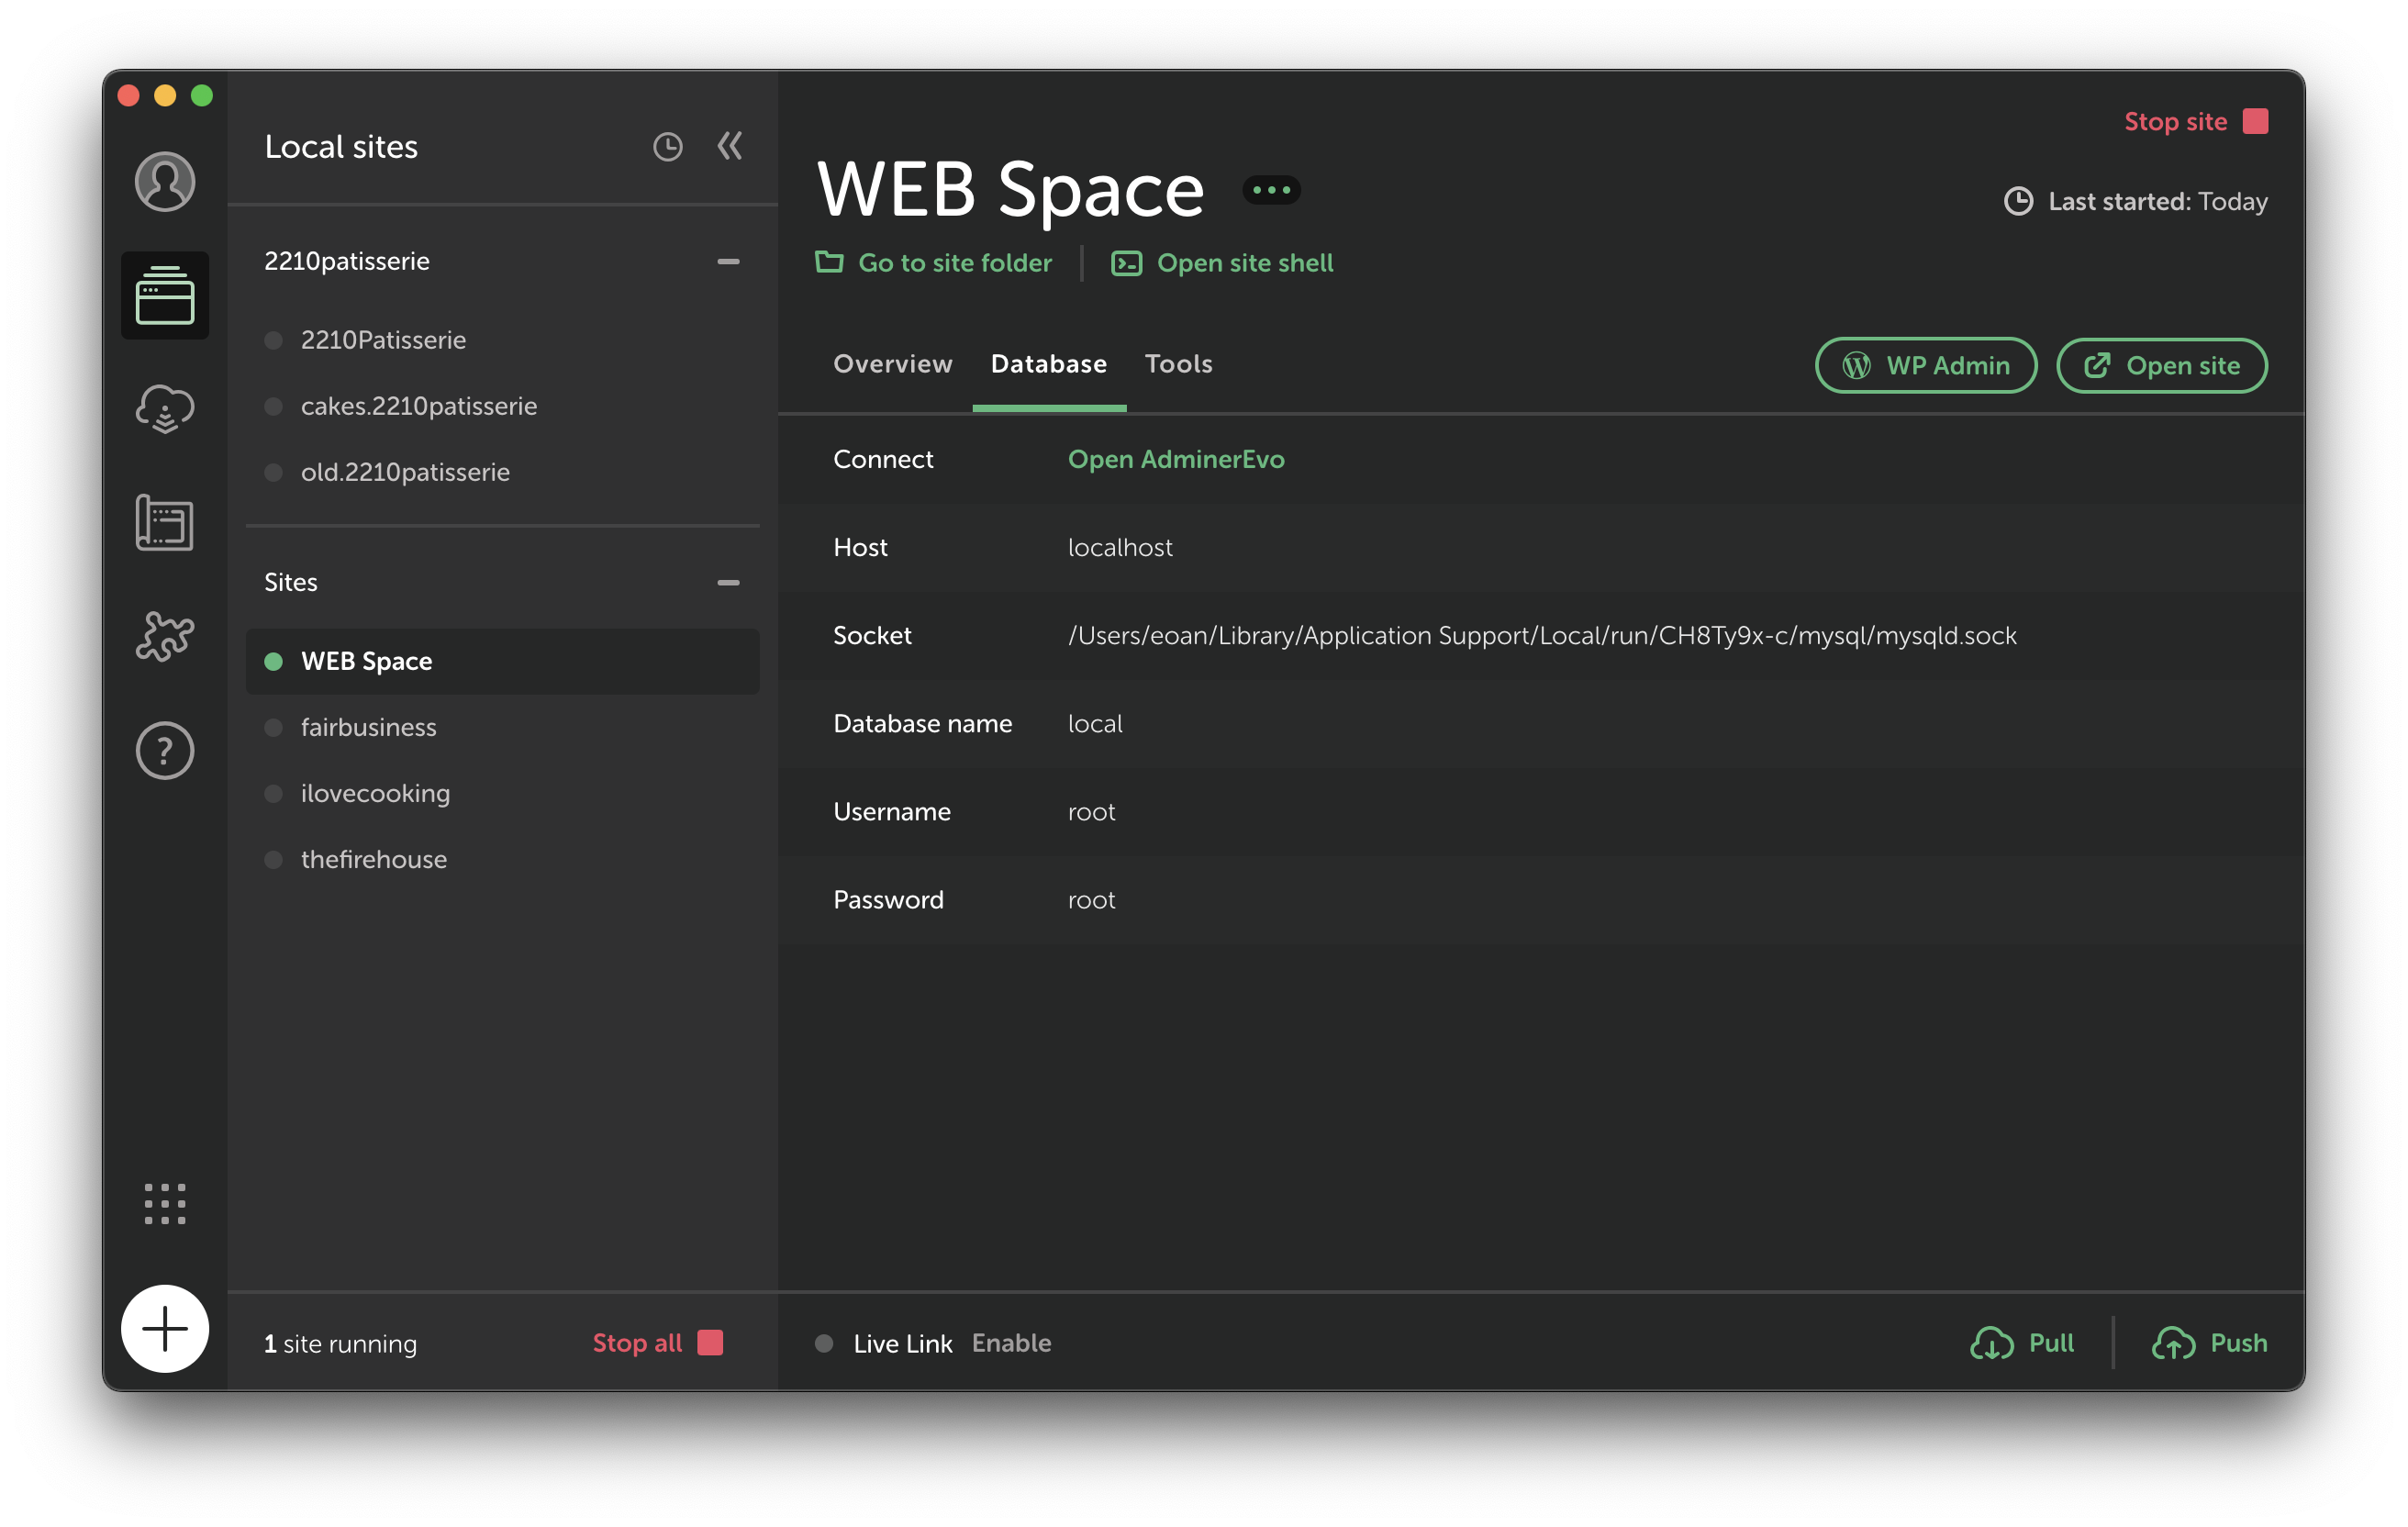2408x1527 pixels.
Task: Collapse the sidebar with the double-chevron icon
Action: point(730,147)
